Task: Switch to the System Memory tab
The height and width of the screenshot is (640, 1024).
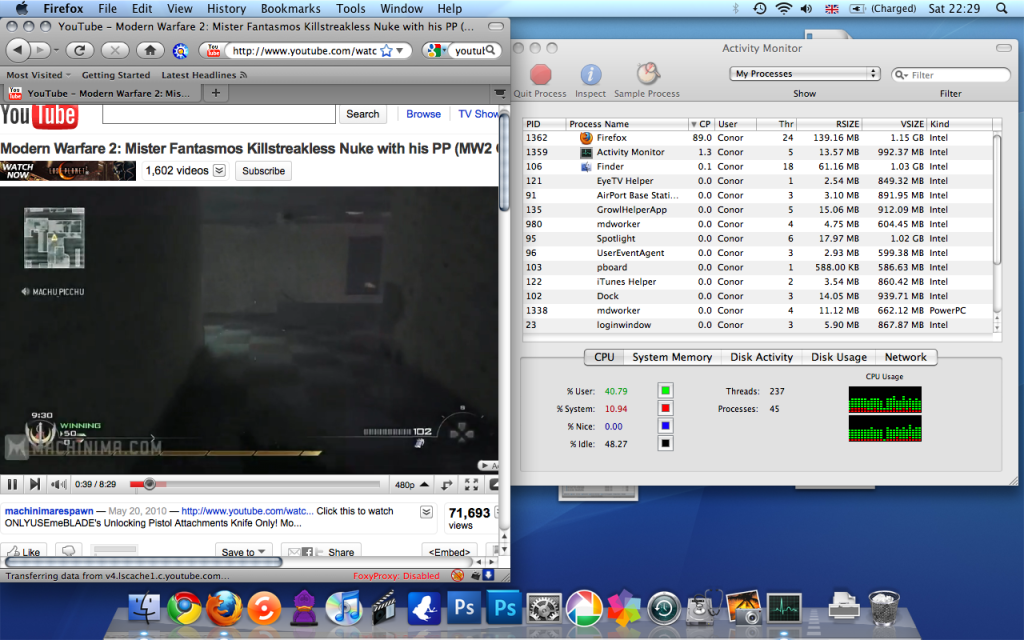Action: pos(672,357)
